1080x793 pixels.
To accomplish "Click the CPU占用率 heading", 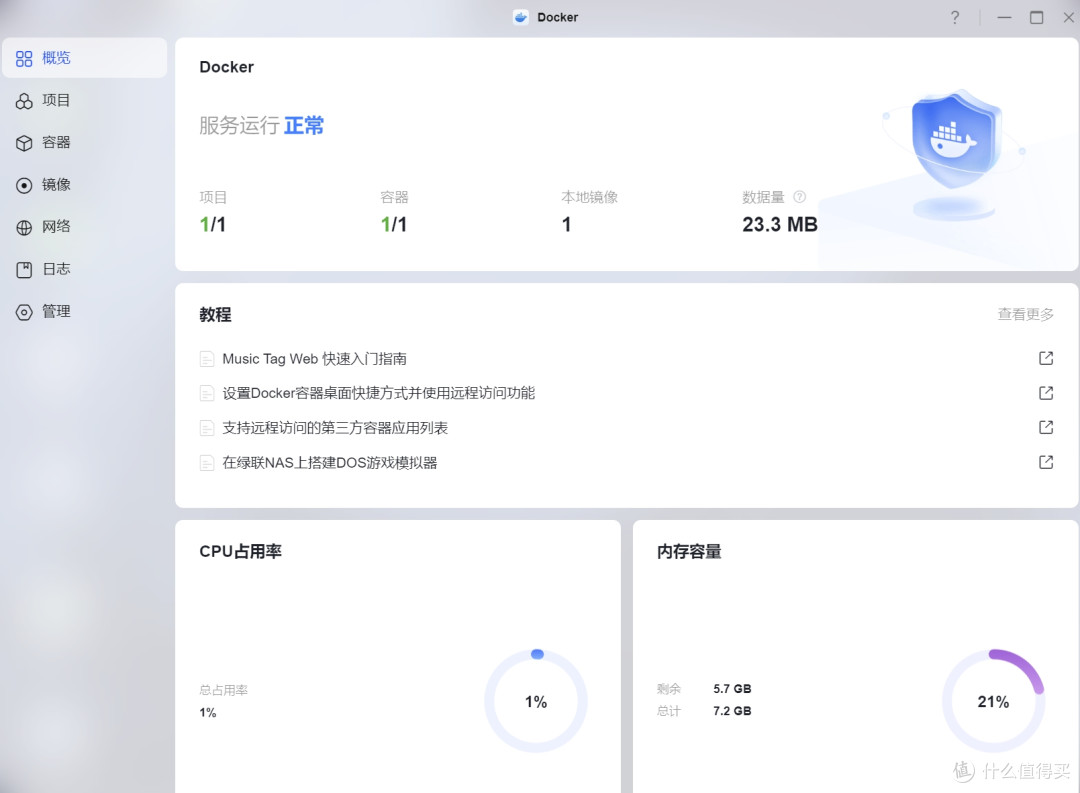I will click(240, 551).
